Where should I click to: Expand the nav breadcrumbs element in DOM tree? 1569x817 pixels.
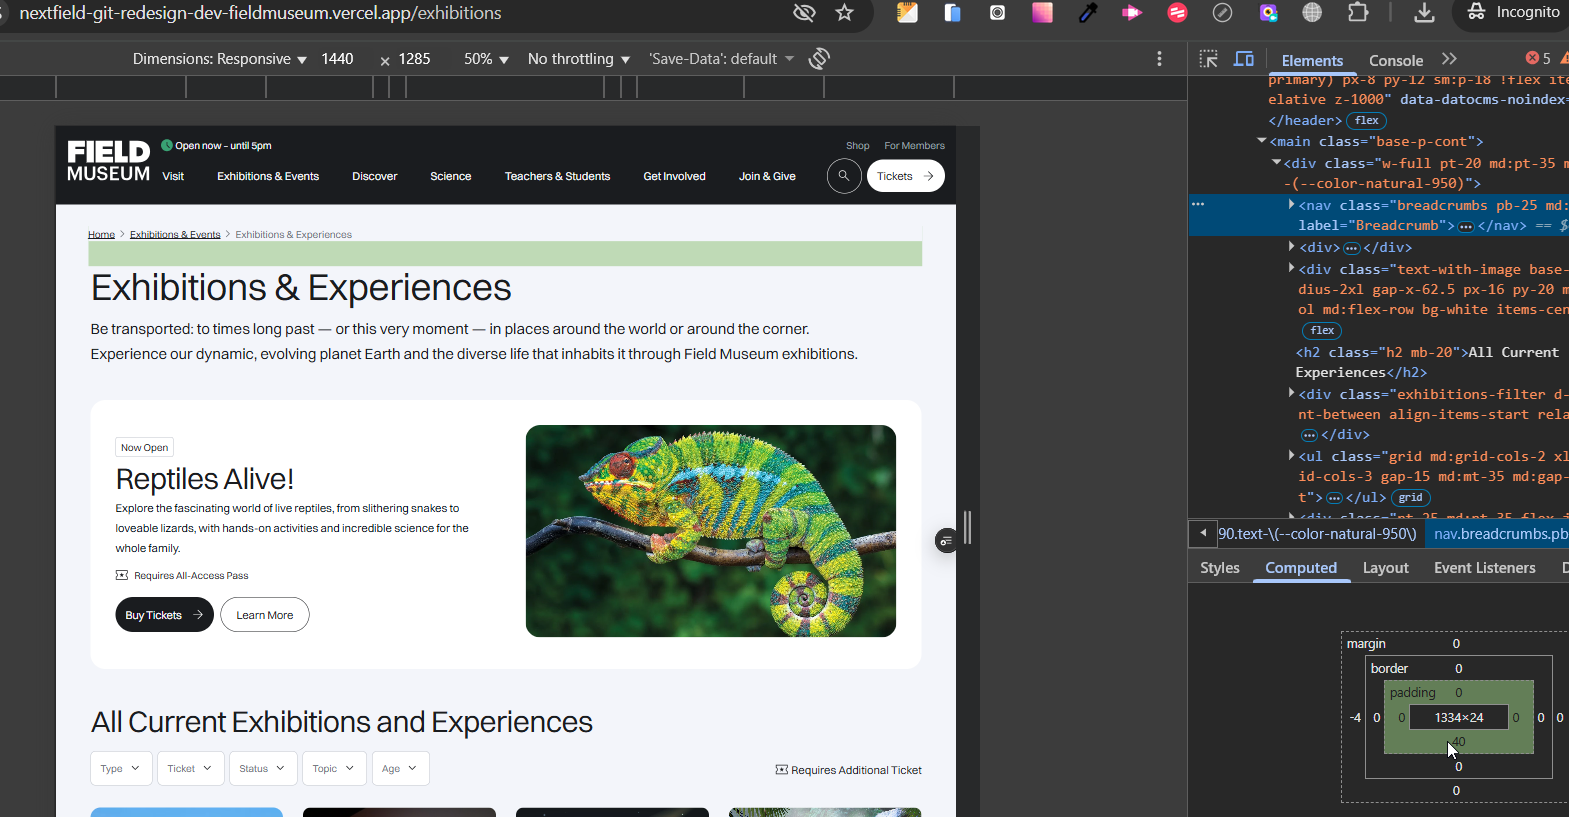click(1291, 205)
